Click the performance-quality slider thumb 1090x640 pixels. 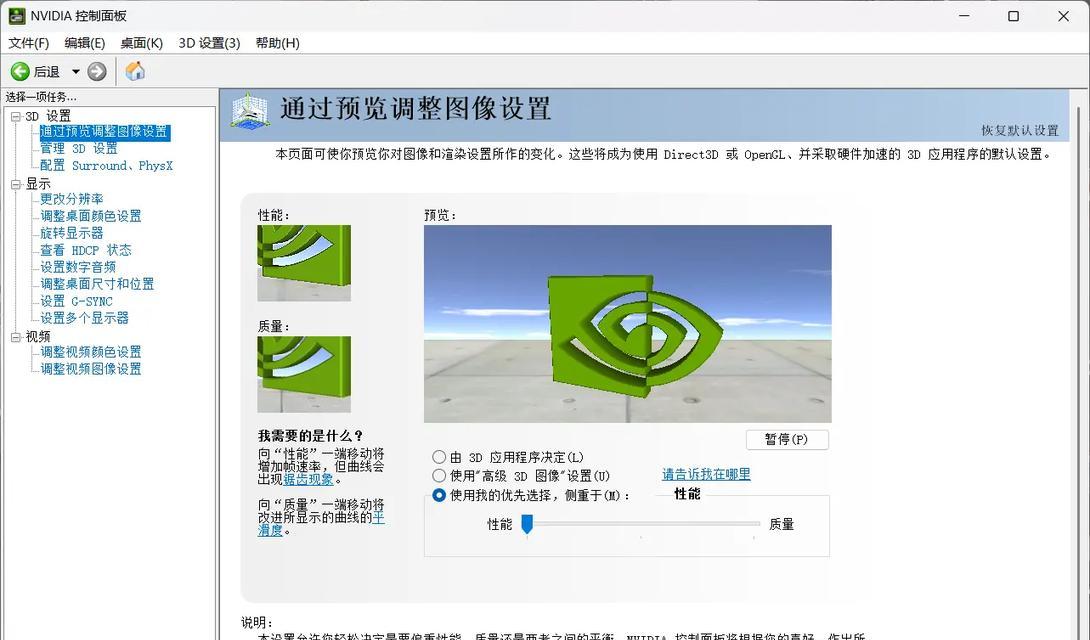pyautogui.click(x=527, y=524)
